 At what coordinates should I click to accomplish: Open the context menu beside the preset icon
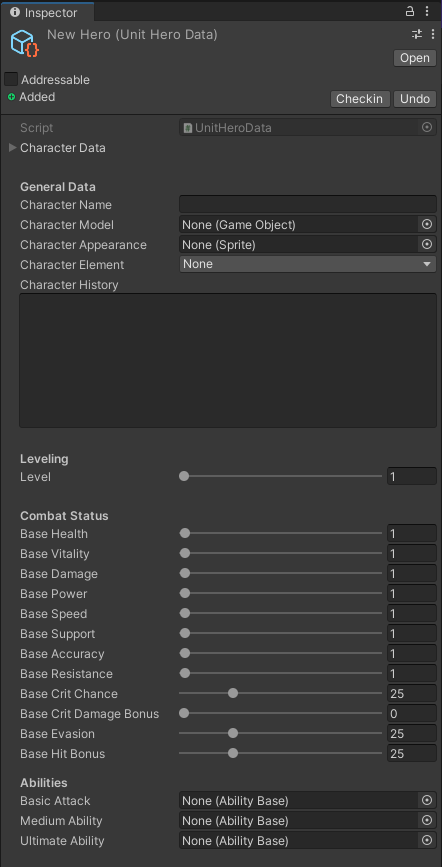433,34
